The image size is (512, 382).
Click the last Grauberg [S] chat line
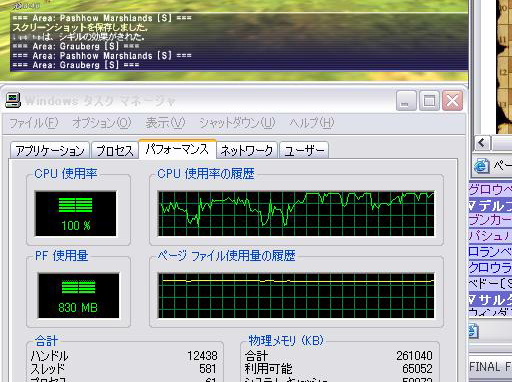pos(76,65)
